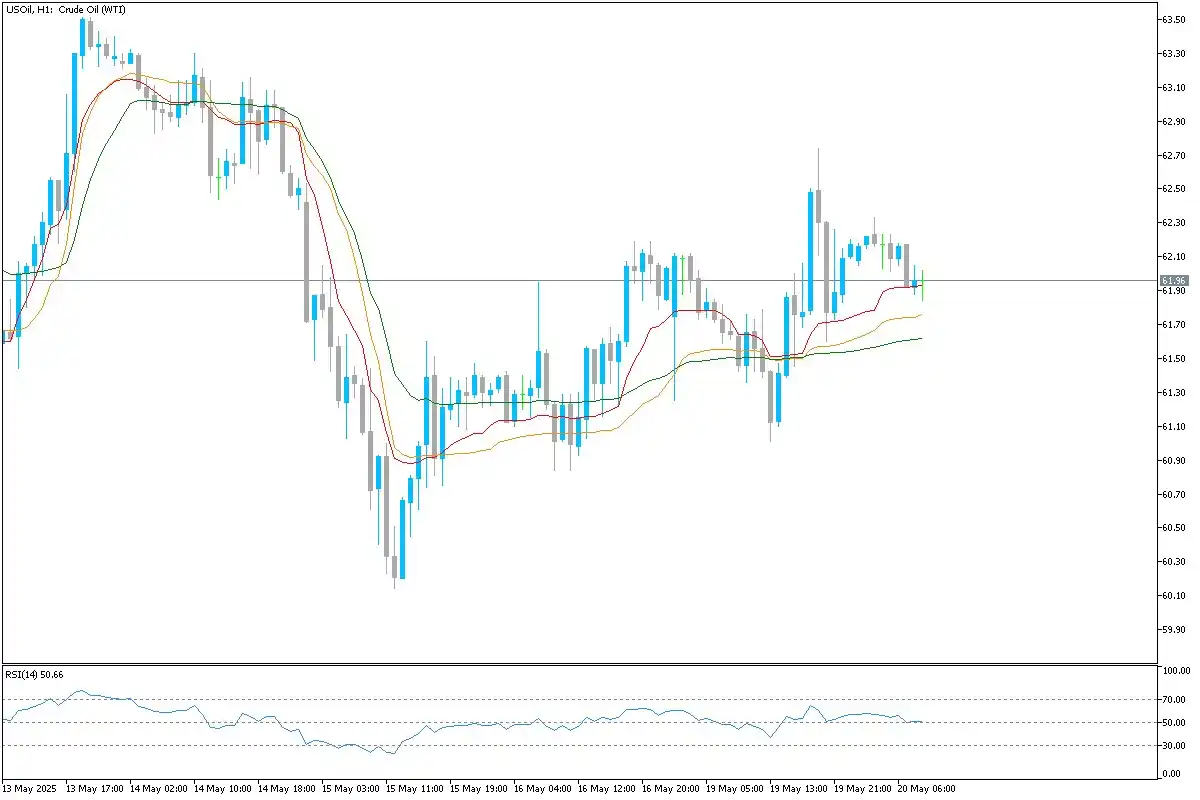1200x800 pixels.
Task: Click the 60.10 price scale label
Action: [x=1173, y=596]
